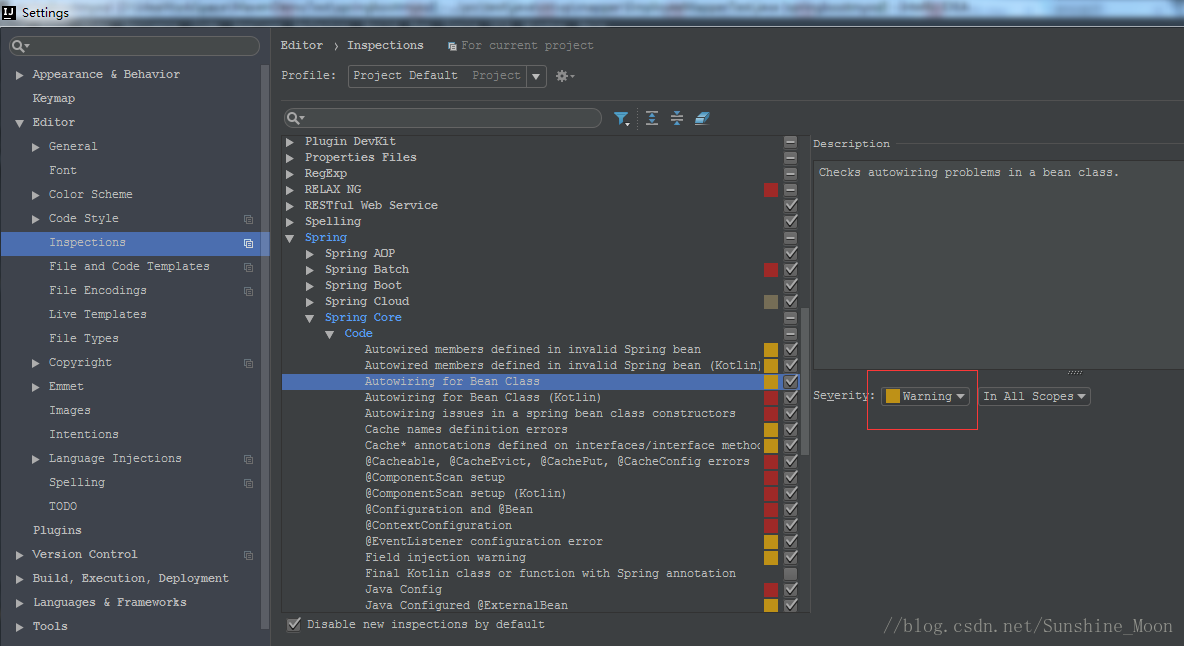Click the Expand All icon
The height and width of the screenshot is (646, 1184).
(x=652, y=118)
